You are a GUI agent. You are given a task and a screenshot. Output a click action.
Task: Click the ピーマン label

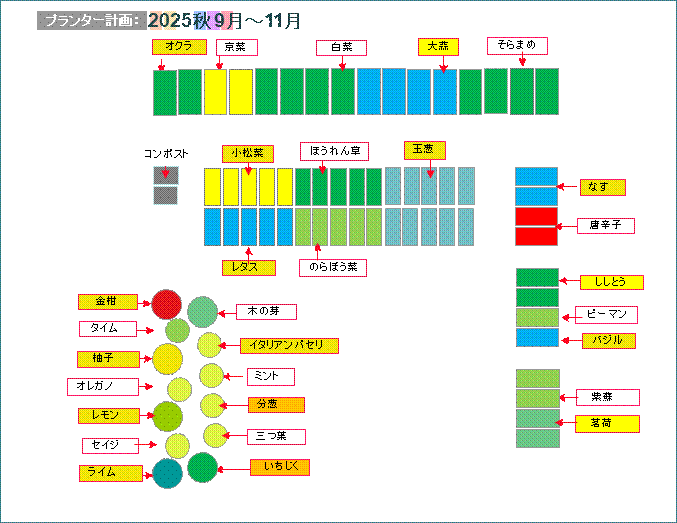[606, 315]
